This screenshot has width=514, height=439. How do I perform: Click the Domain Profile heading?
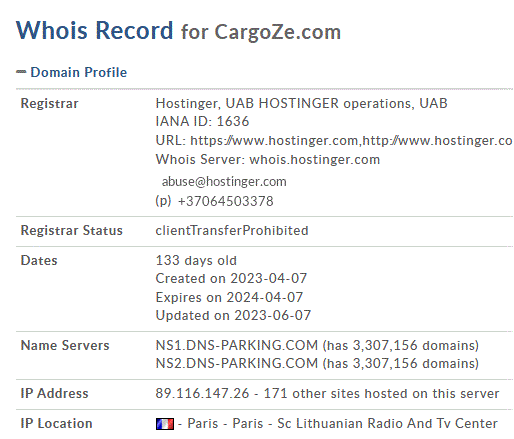pos(79,72)
